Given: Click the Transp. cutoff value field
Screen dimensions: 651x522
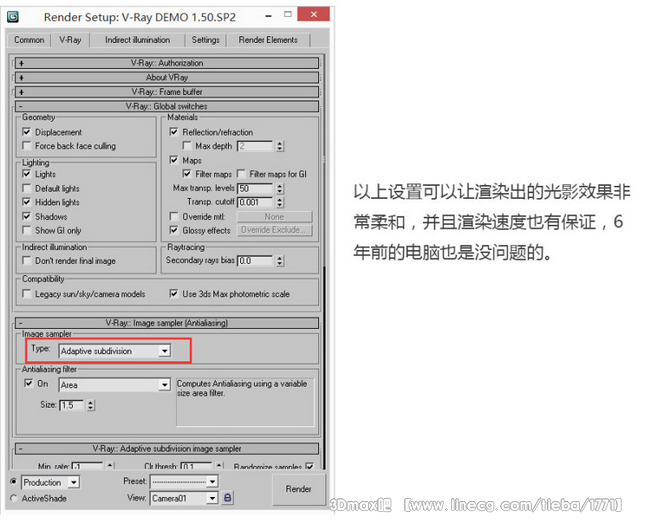Looking at the screenshot, I should (x=255, y=202).
